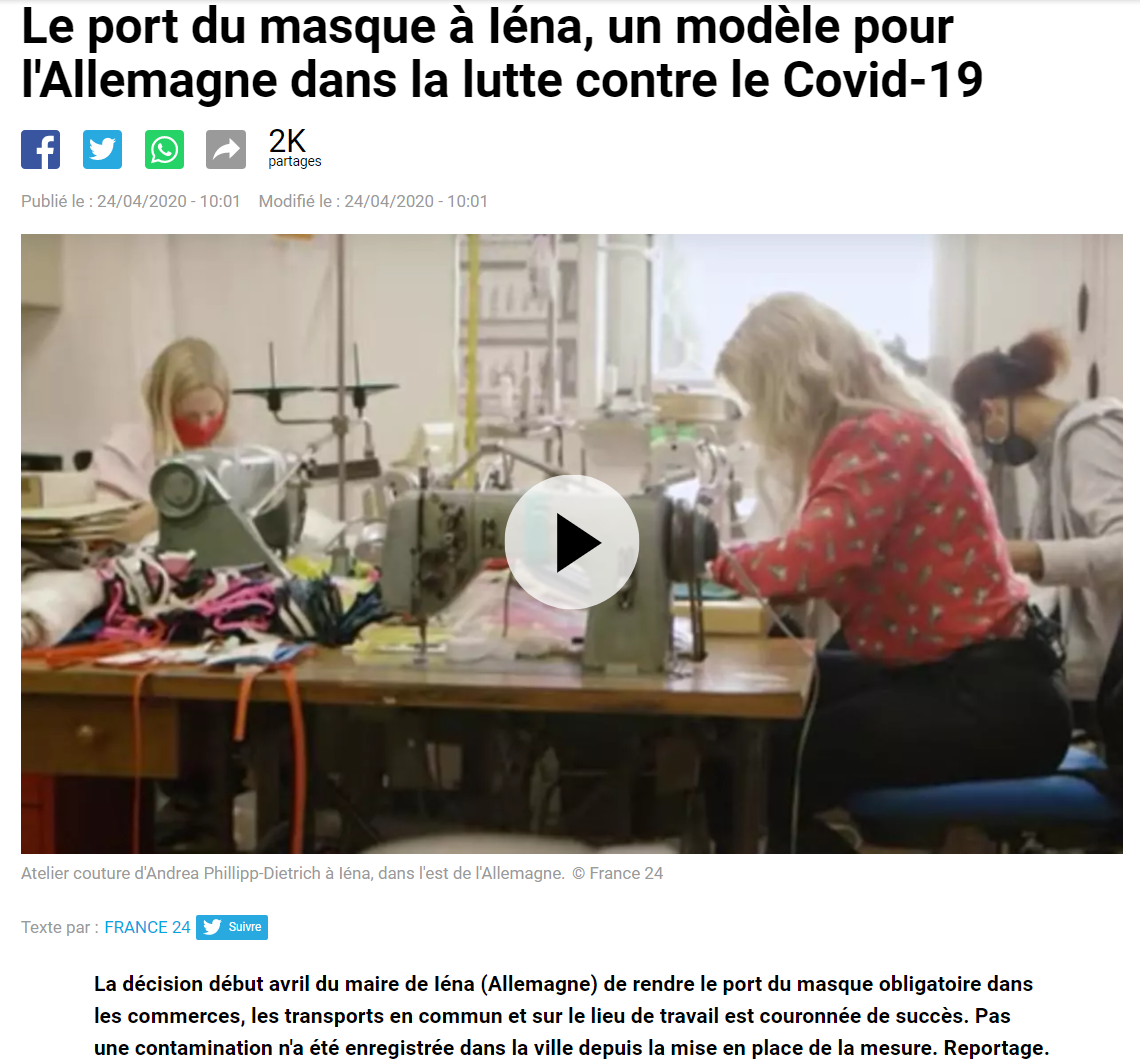Click the bold introduction paragraph
The height and width of the screenshot is (1063, 1140).
[571, 1016]
